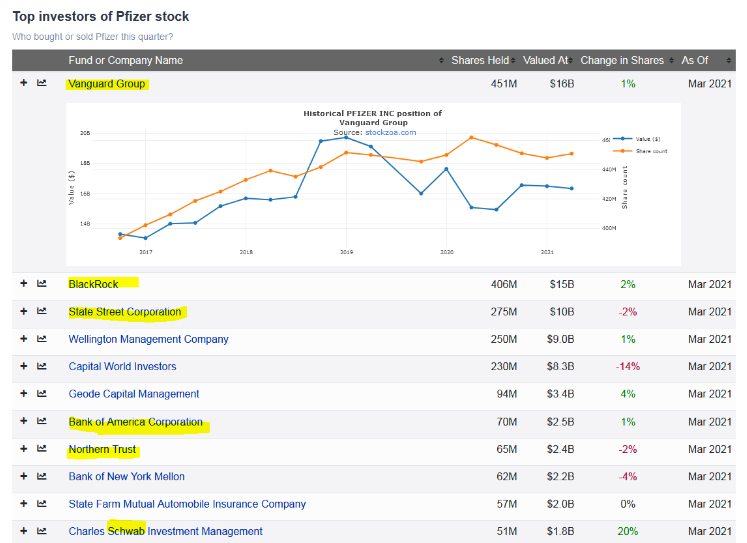Expand the Wellington Management Company row
This screenshot has width=747, height=543.
(23, 339)
